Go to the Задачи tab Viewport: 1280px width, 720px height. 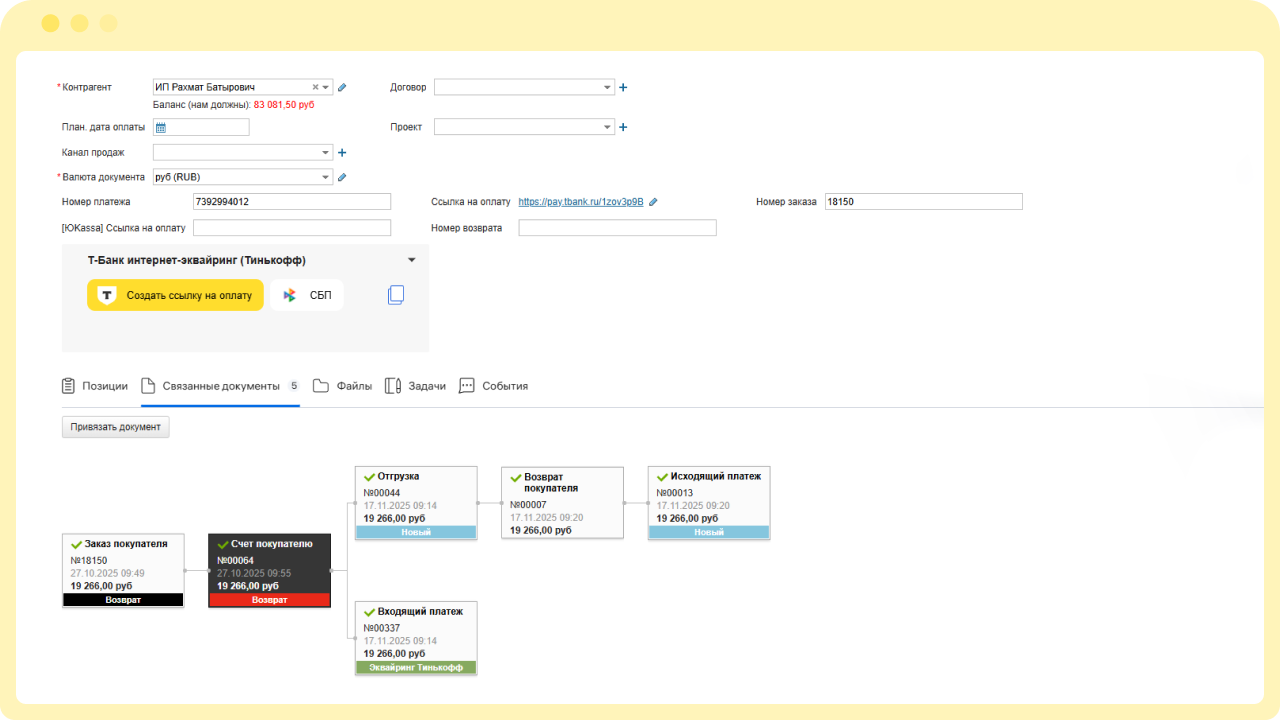[415, 386]
